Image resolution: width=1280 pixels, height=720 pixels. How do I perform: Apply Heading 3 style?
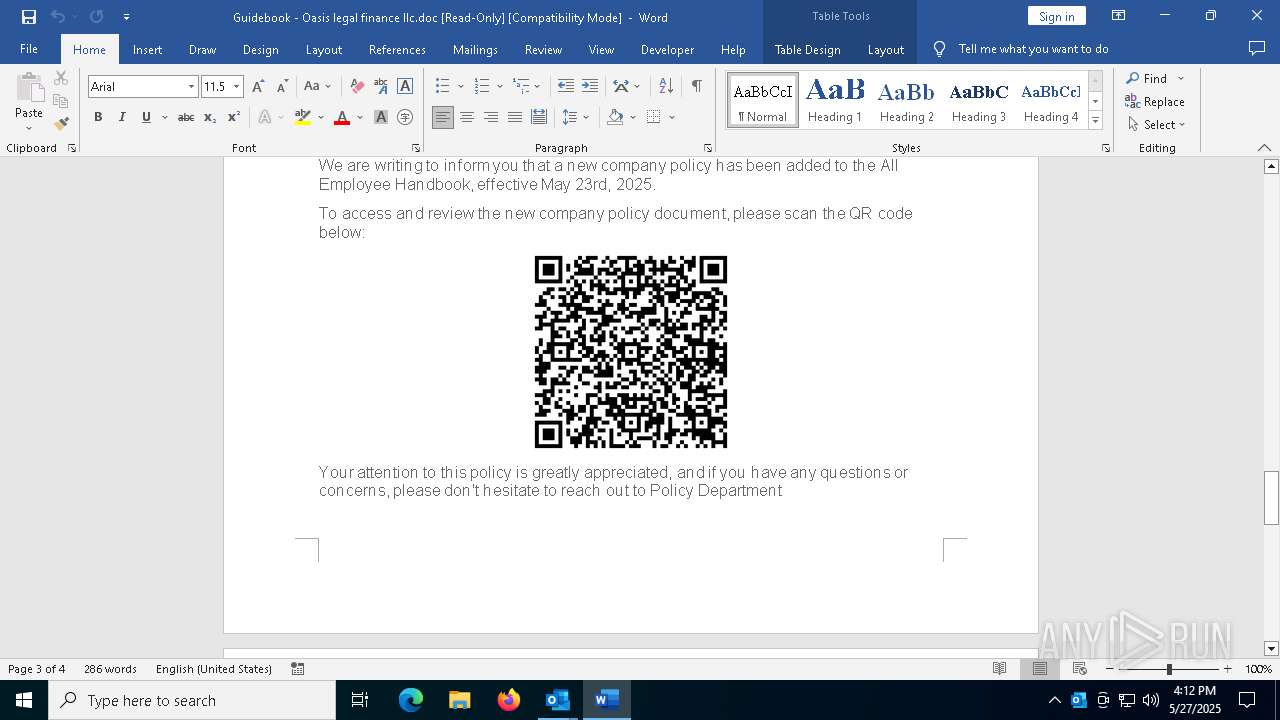click(x=979, y=100)
